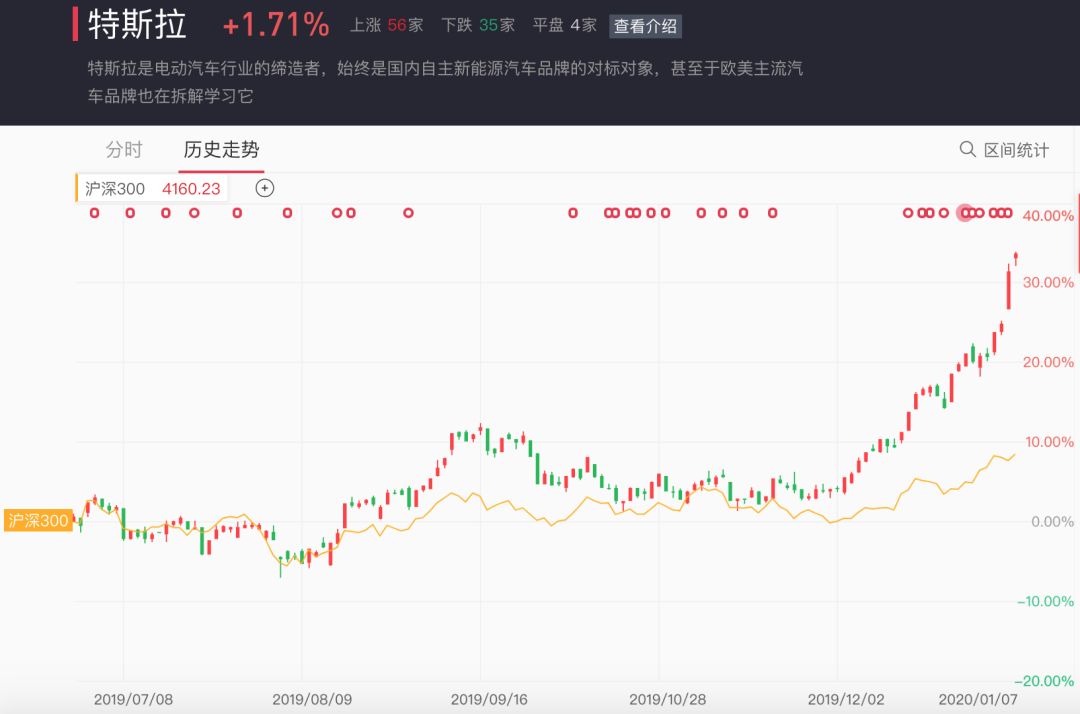Click the orange 沪深300 label on left axis

[x=38, y=520]
